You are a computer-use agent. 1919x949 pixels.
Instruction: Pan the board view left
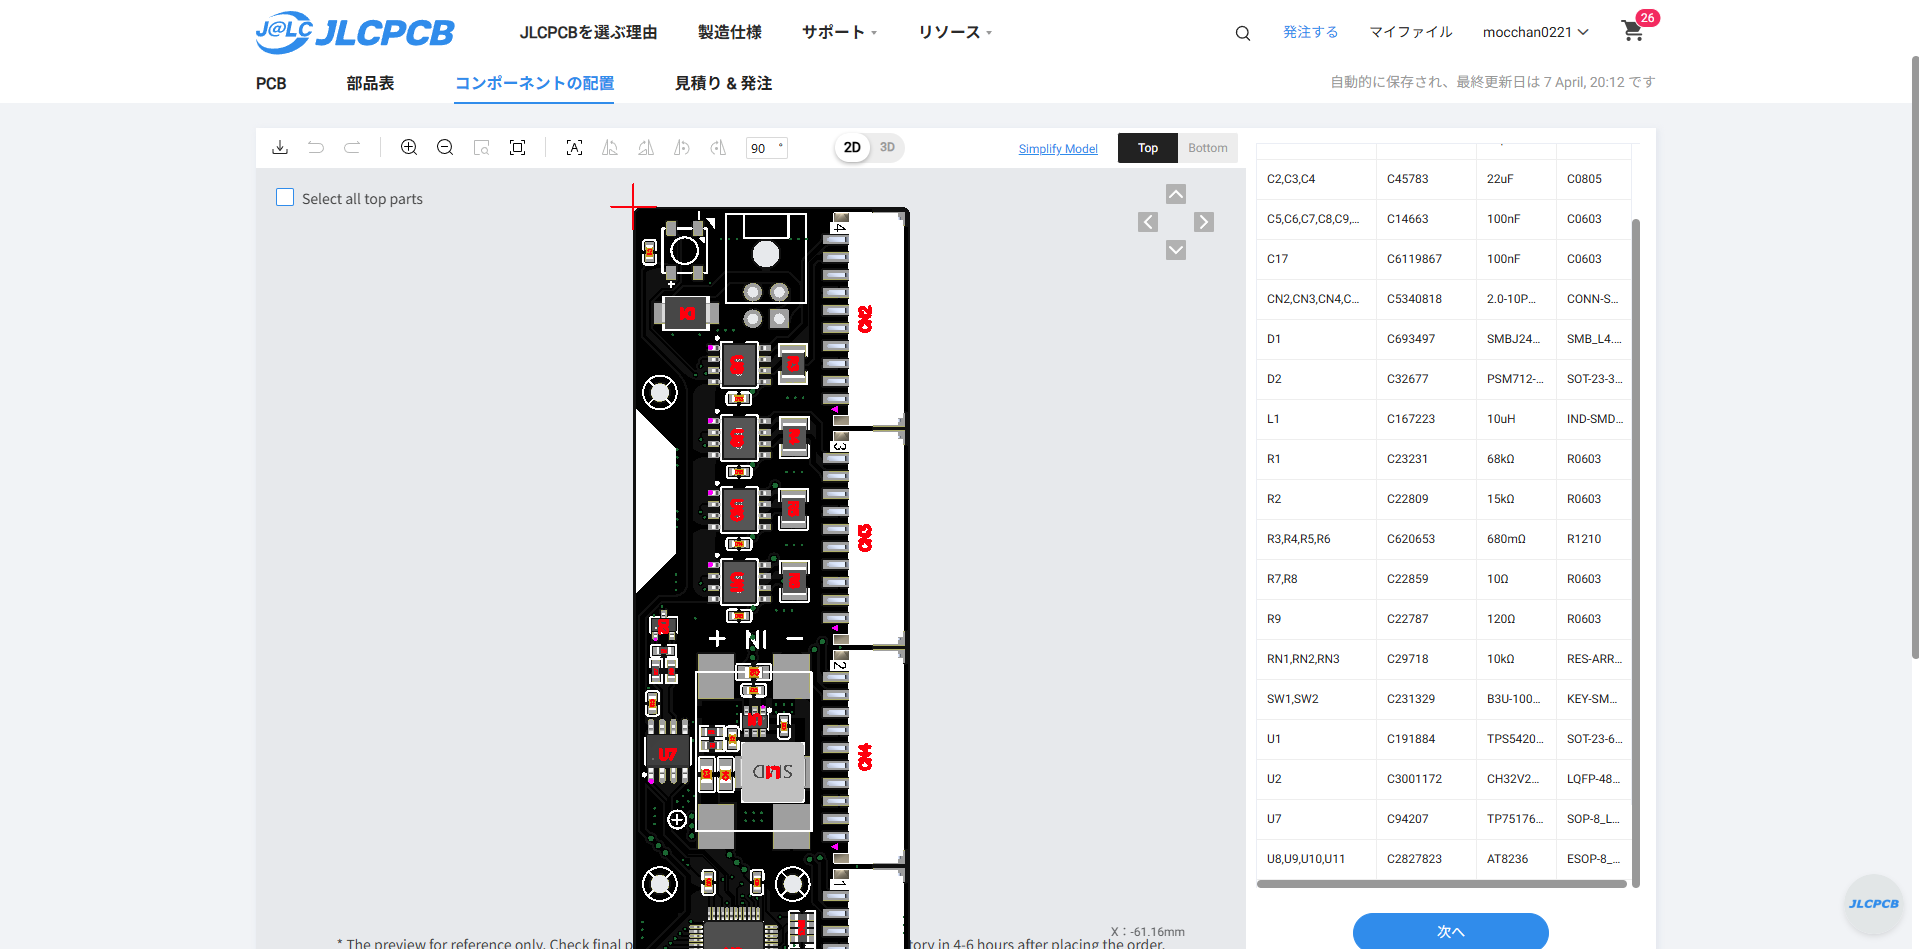1148,222
